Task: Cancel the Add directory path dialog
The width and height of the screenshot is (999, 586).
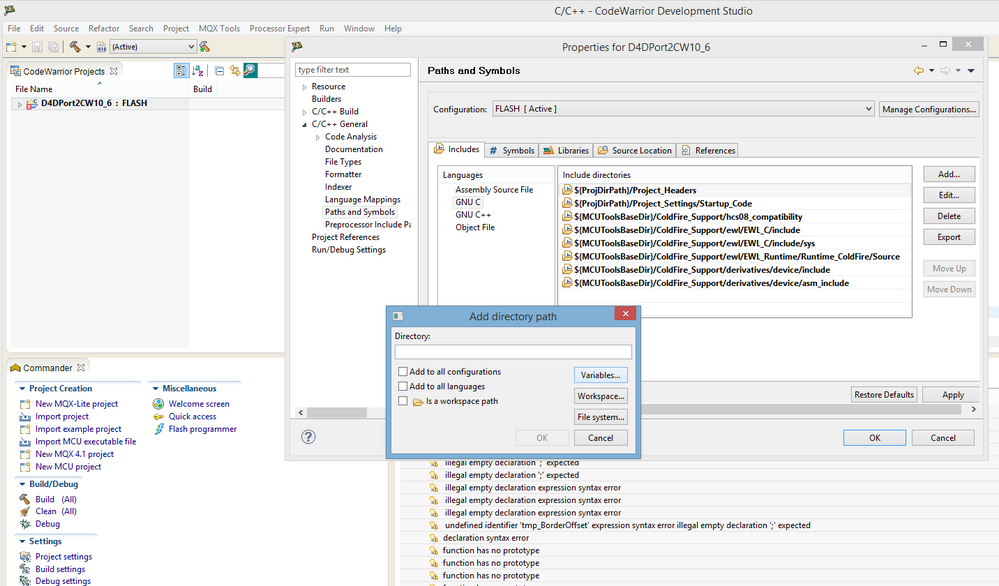Action: coord(600,438)
